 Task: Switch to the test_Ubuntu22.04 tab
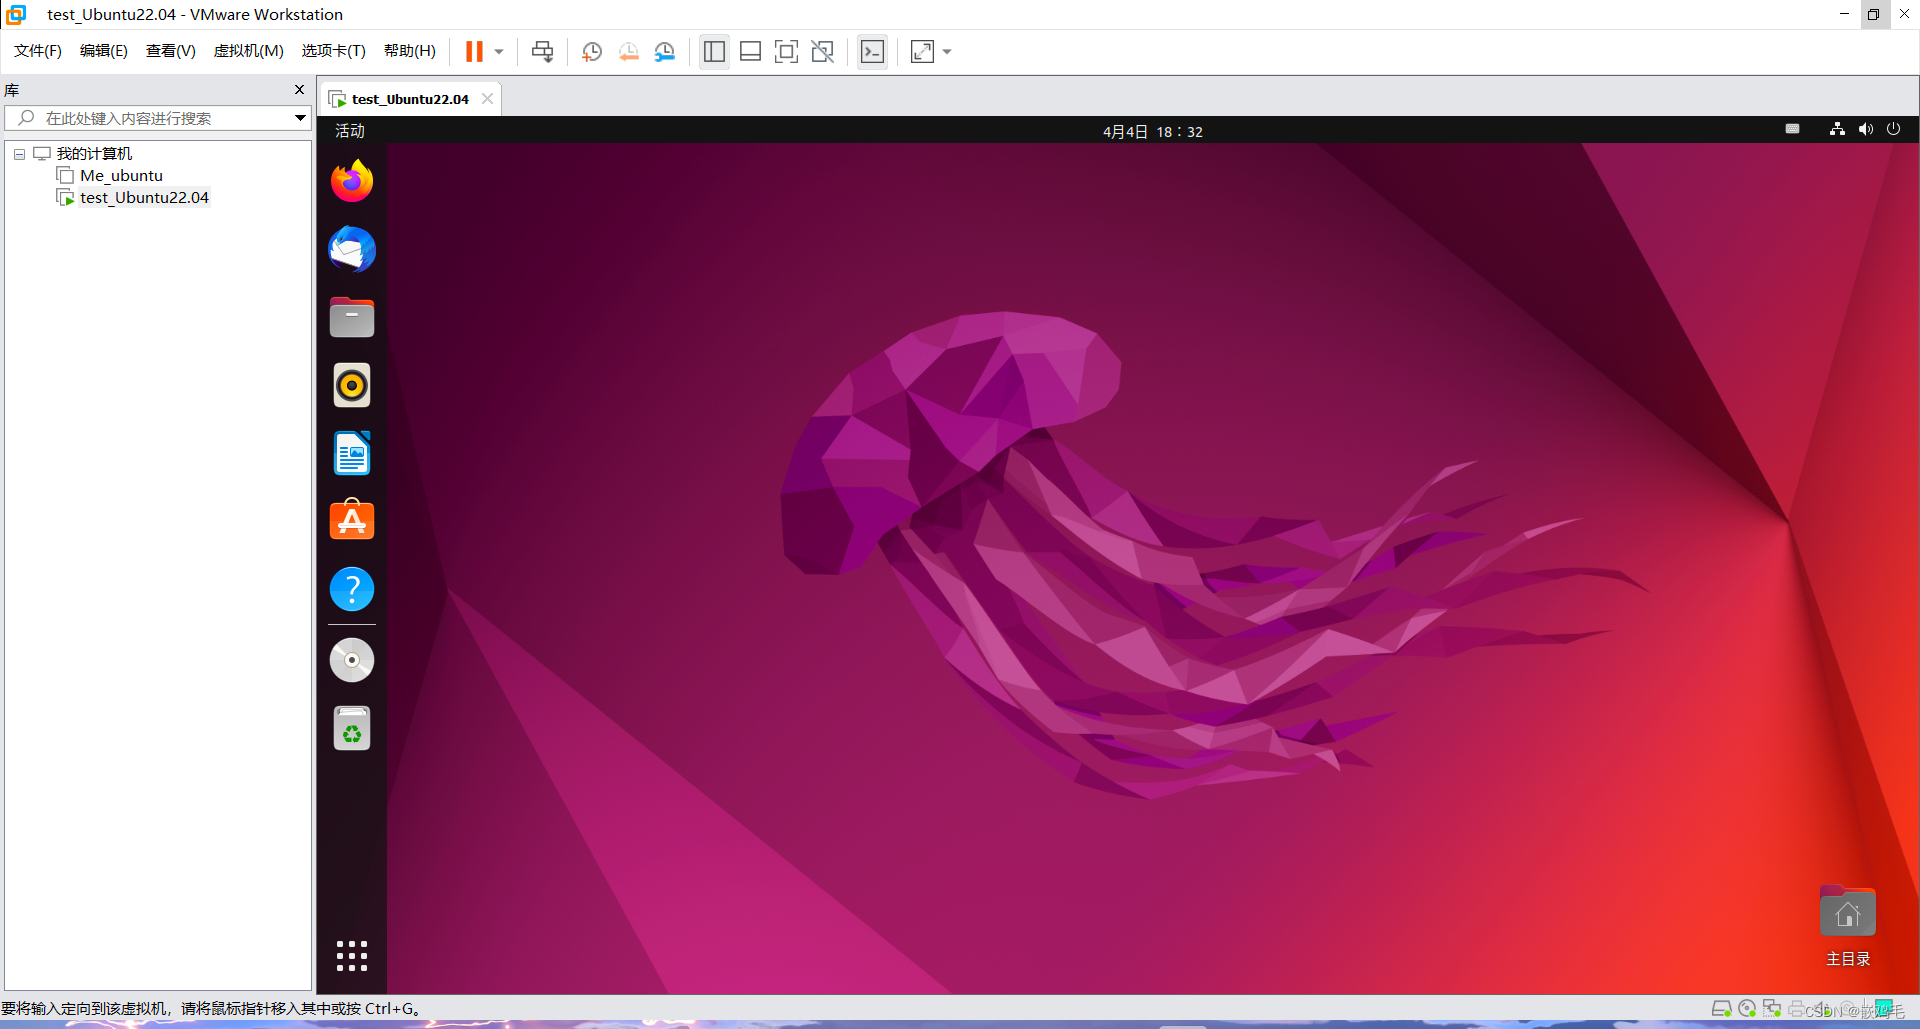coord(410,99)
